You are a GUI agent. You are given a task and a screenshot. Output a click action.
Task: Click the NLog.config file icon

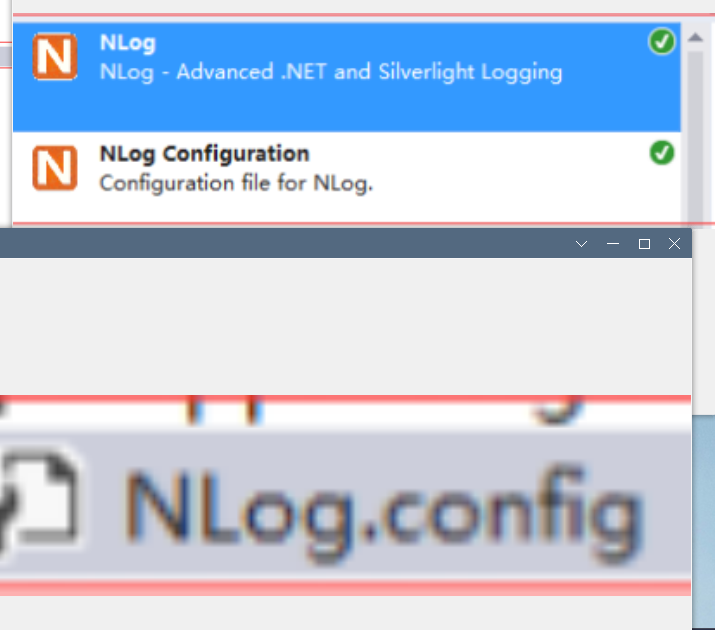(x=39, y=499)
